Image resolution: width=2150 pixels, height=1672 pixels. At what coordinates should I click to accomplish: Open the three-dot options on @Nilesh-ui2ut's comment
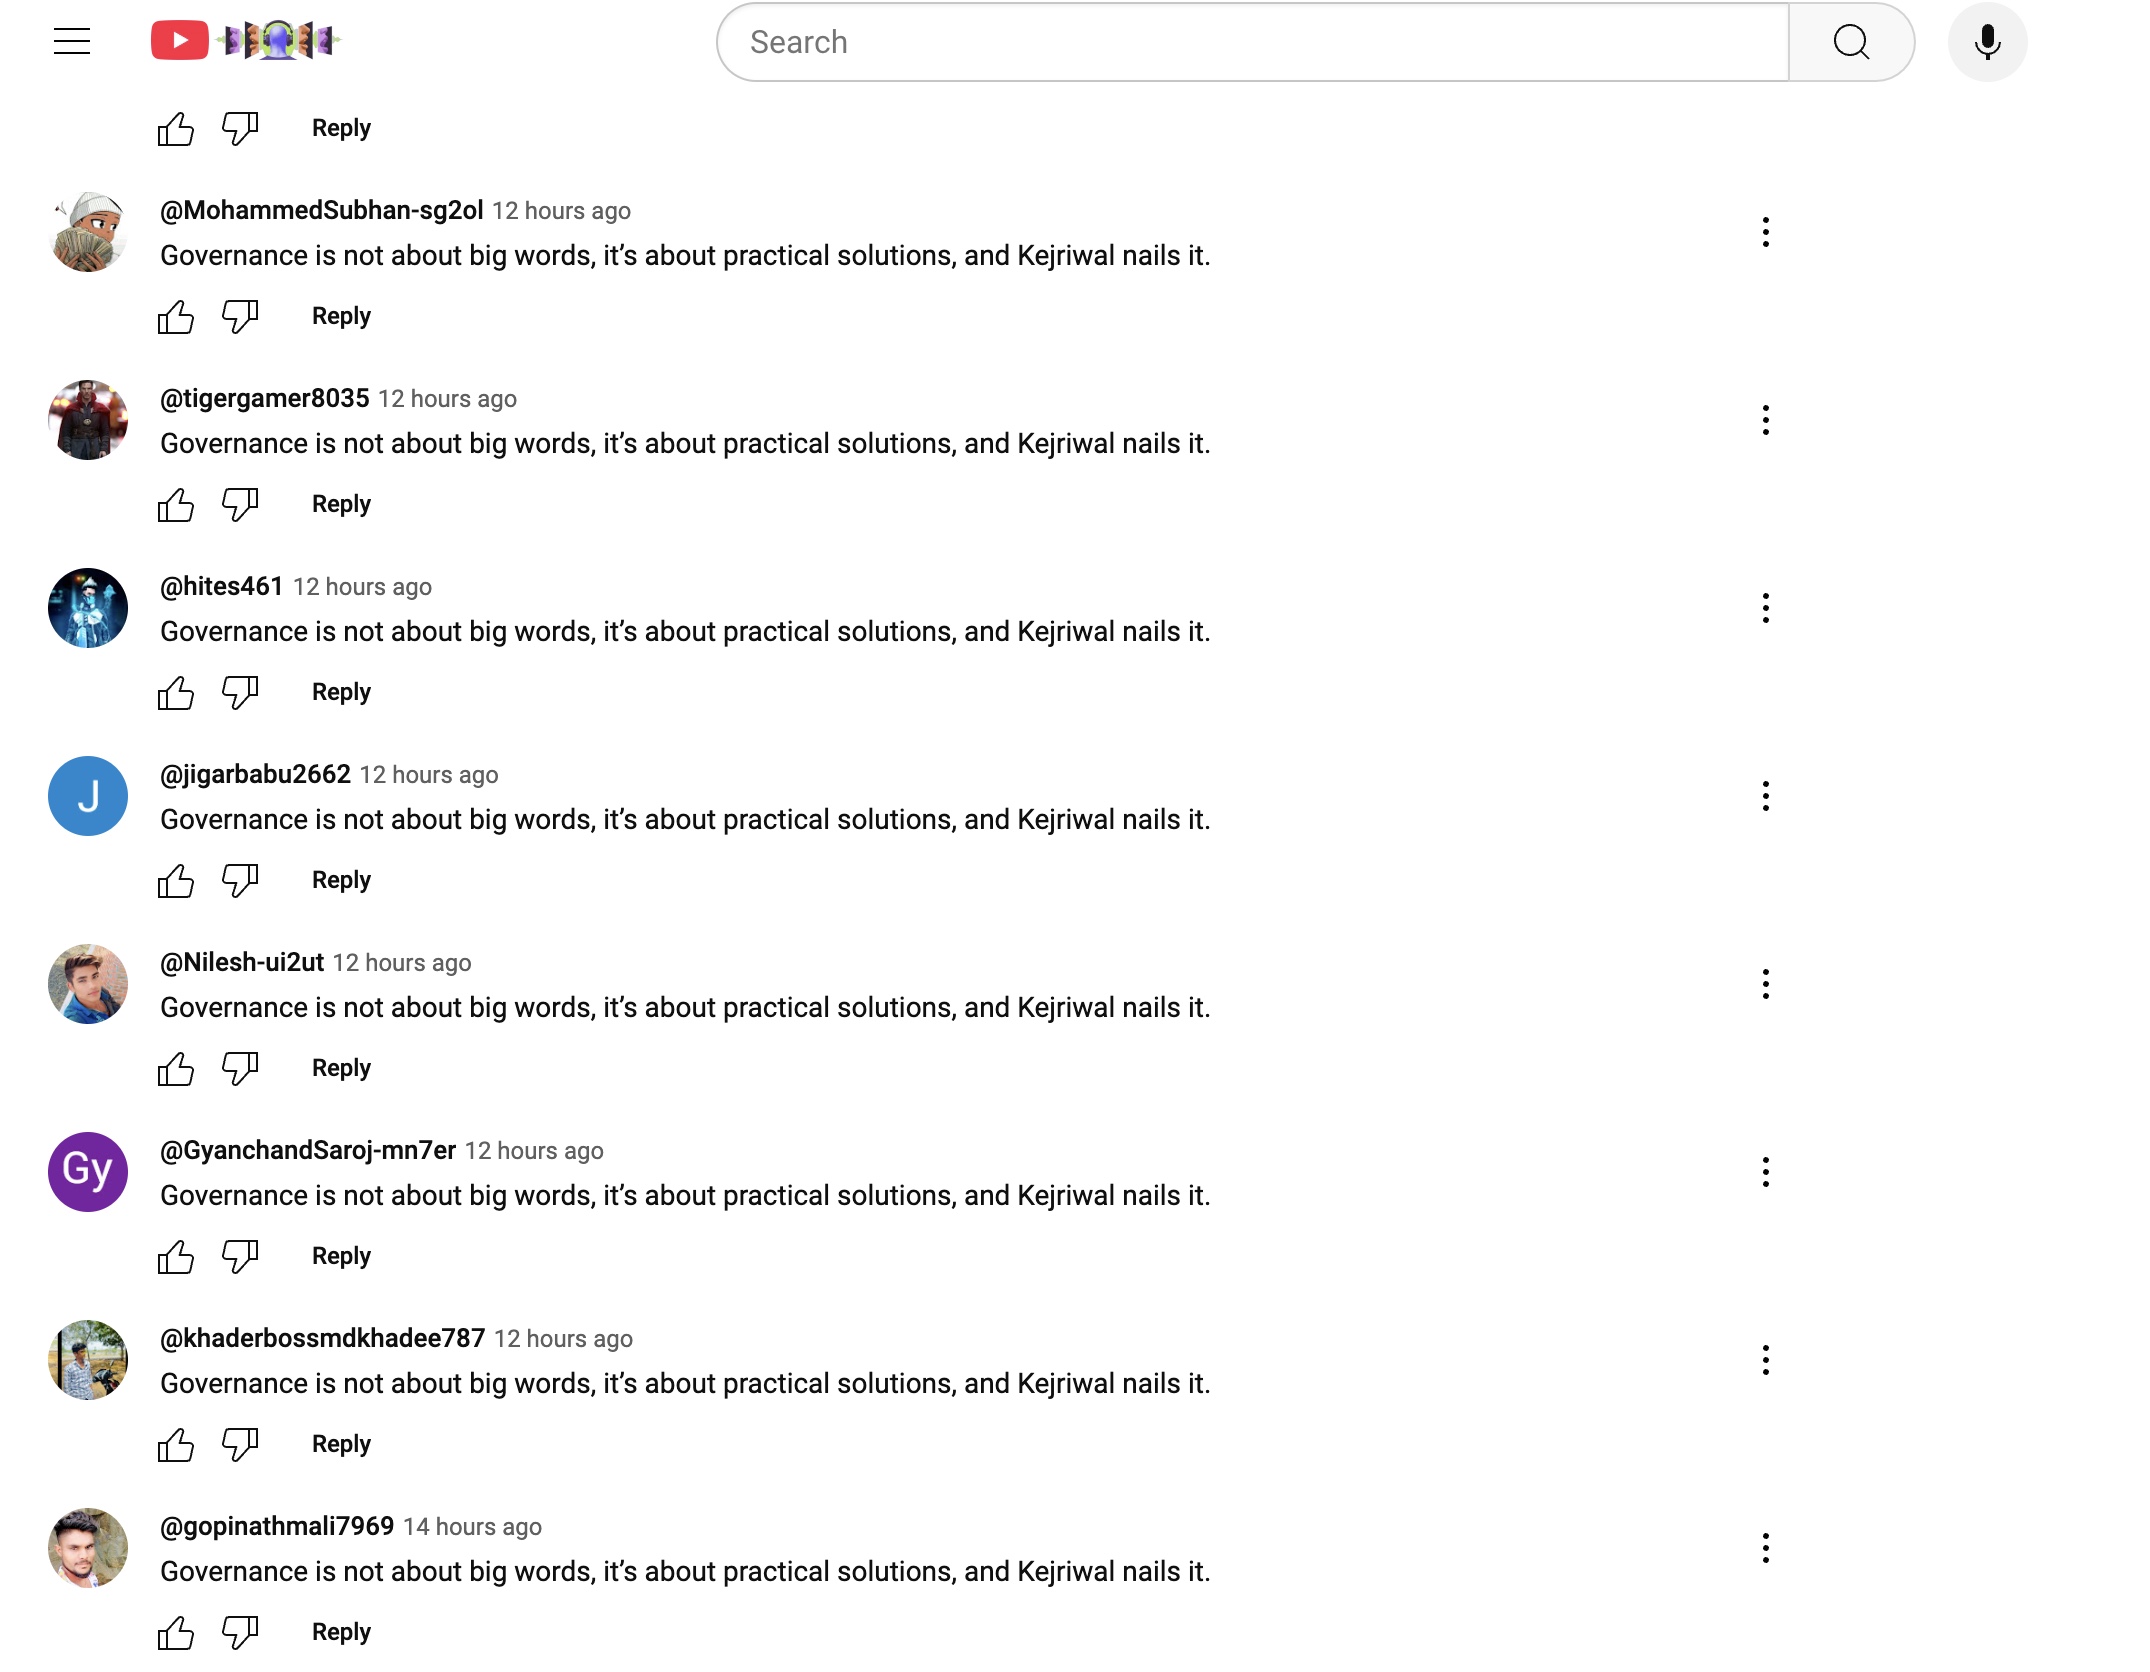[1766, 984]
